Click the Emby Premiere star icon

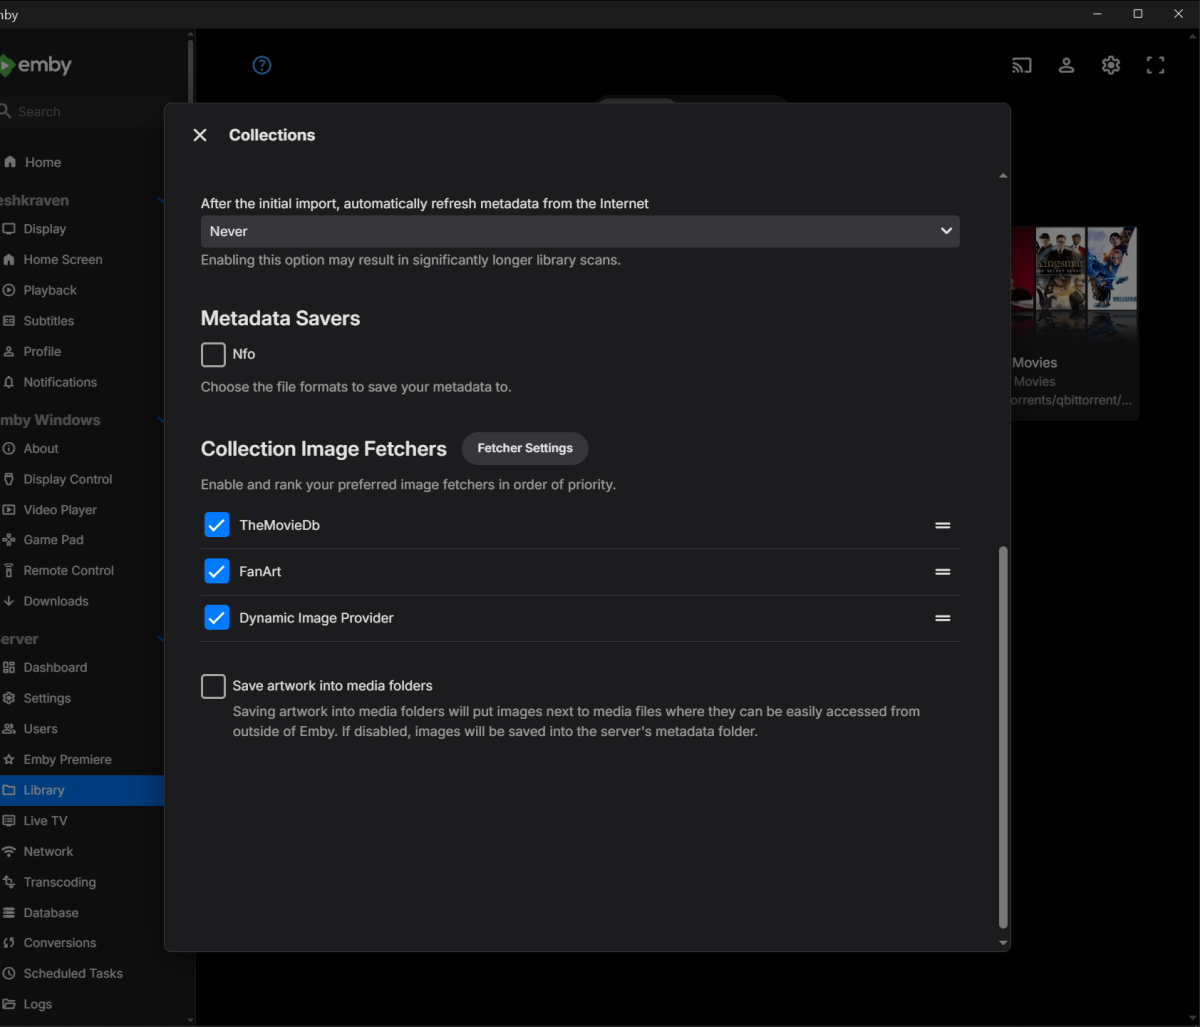point(9,760)
